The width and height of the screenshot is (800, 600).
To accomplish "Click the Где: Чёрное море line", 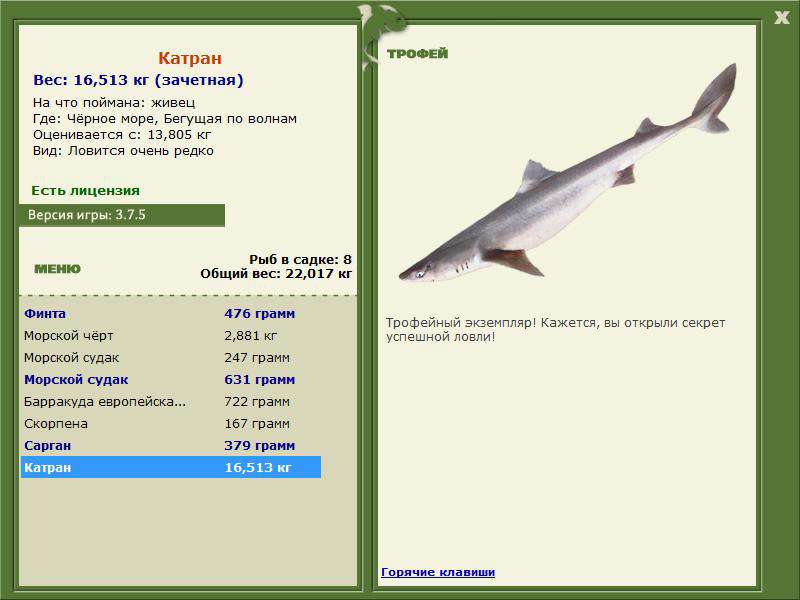I will (165, 118).
